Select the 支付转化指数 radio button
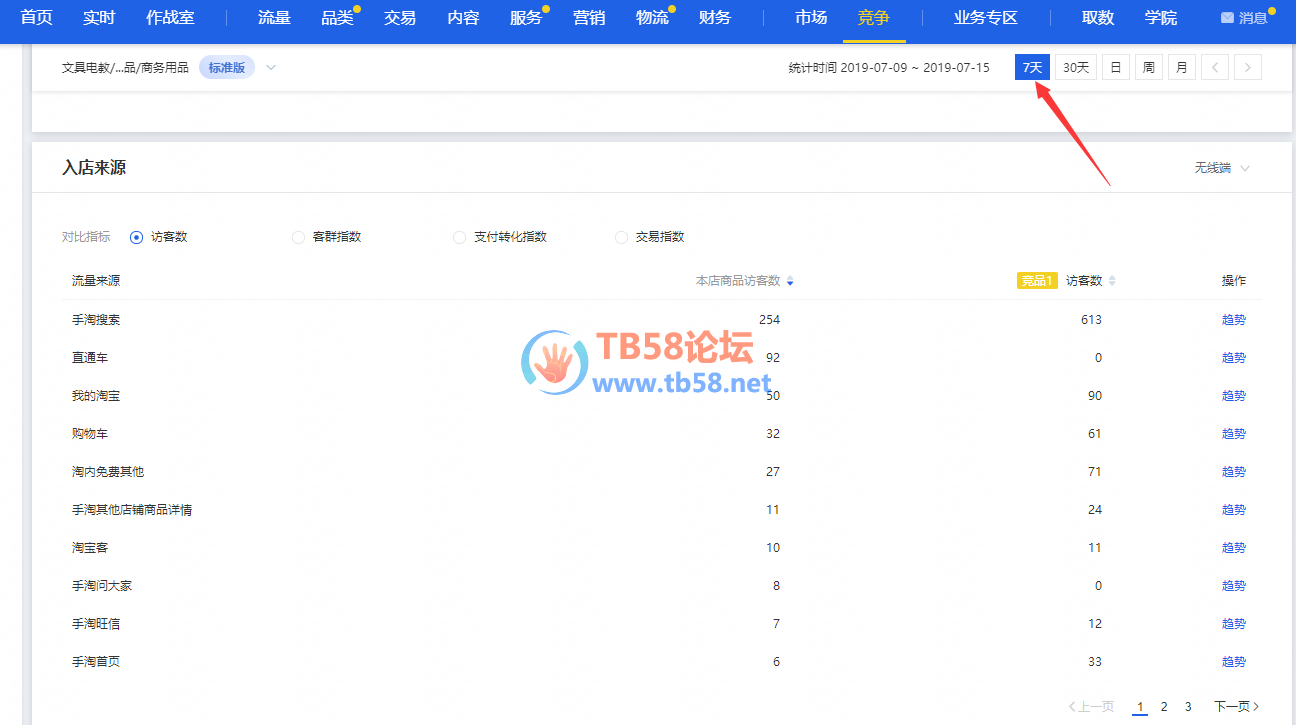The height and width of the screenshot is (725, 1296). [x=460, y=237]
